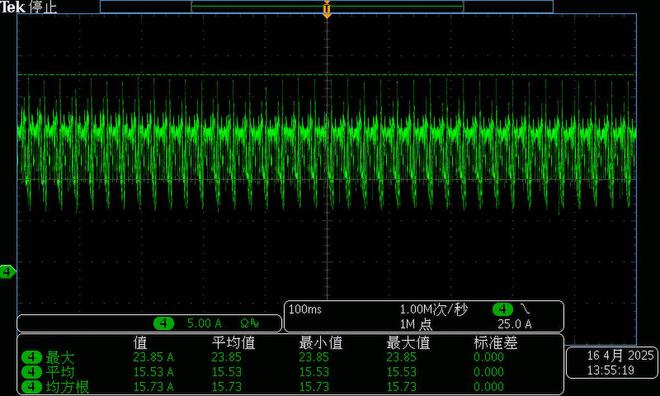Click the 13:55:19 time display
The width and height of the screenshot is (660, 396).
[611, 370]
